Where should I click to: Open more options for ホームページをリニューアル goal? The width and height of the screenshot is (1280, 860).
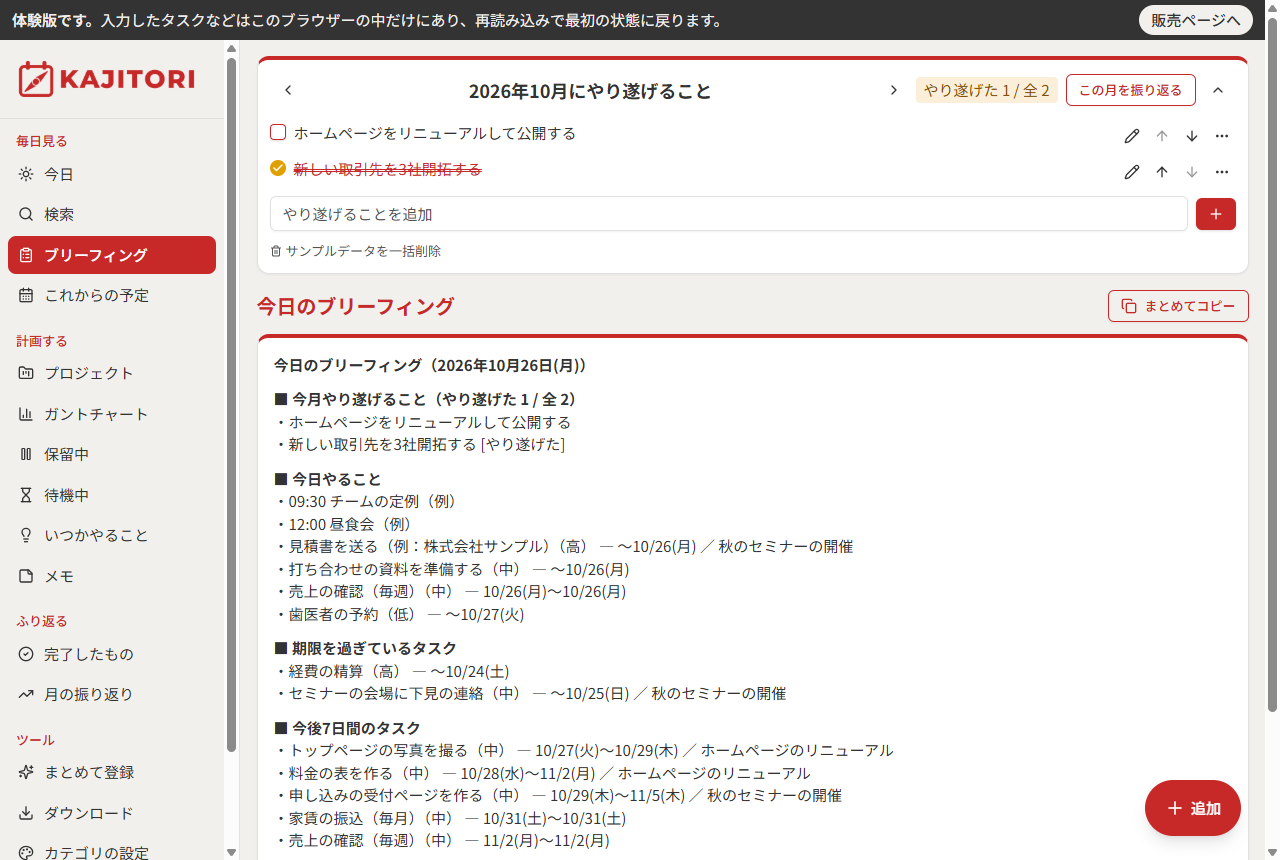[1222, 136]
